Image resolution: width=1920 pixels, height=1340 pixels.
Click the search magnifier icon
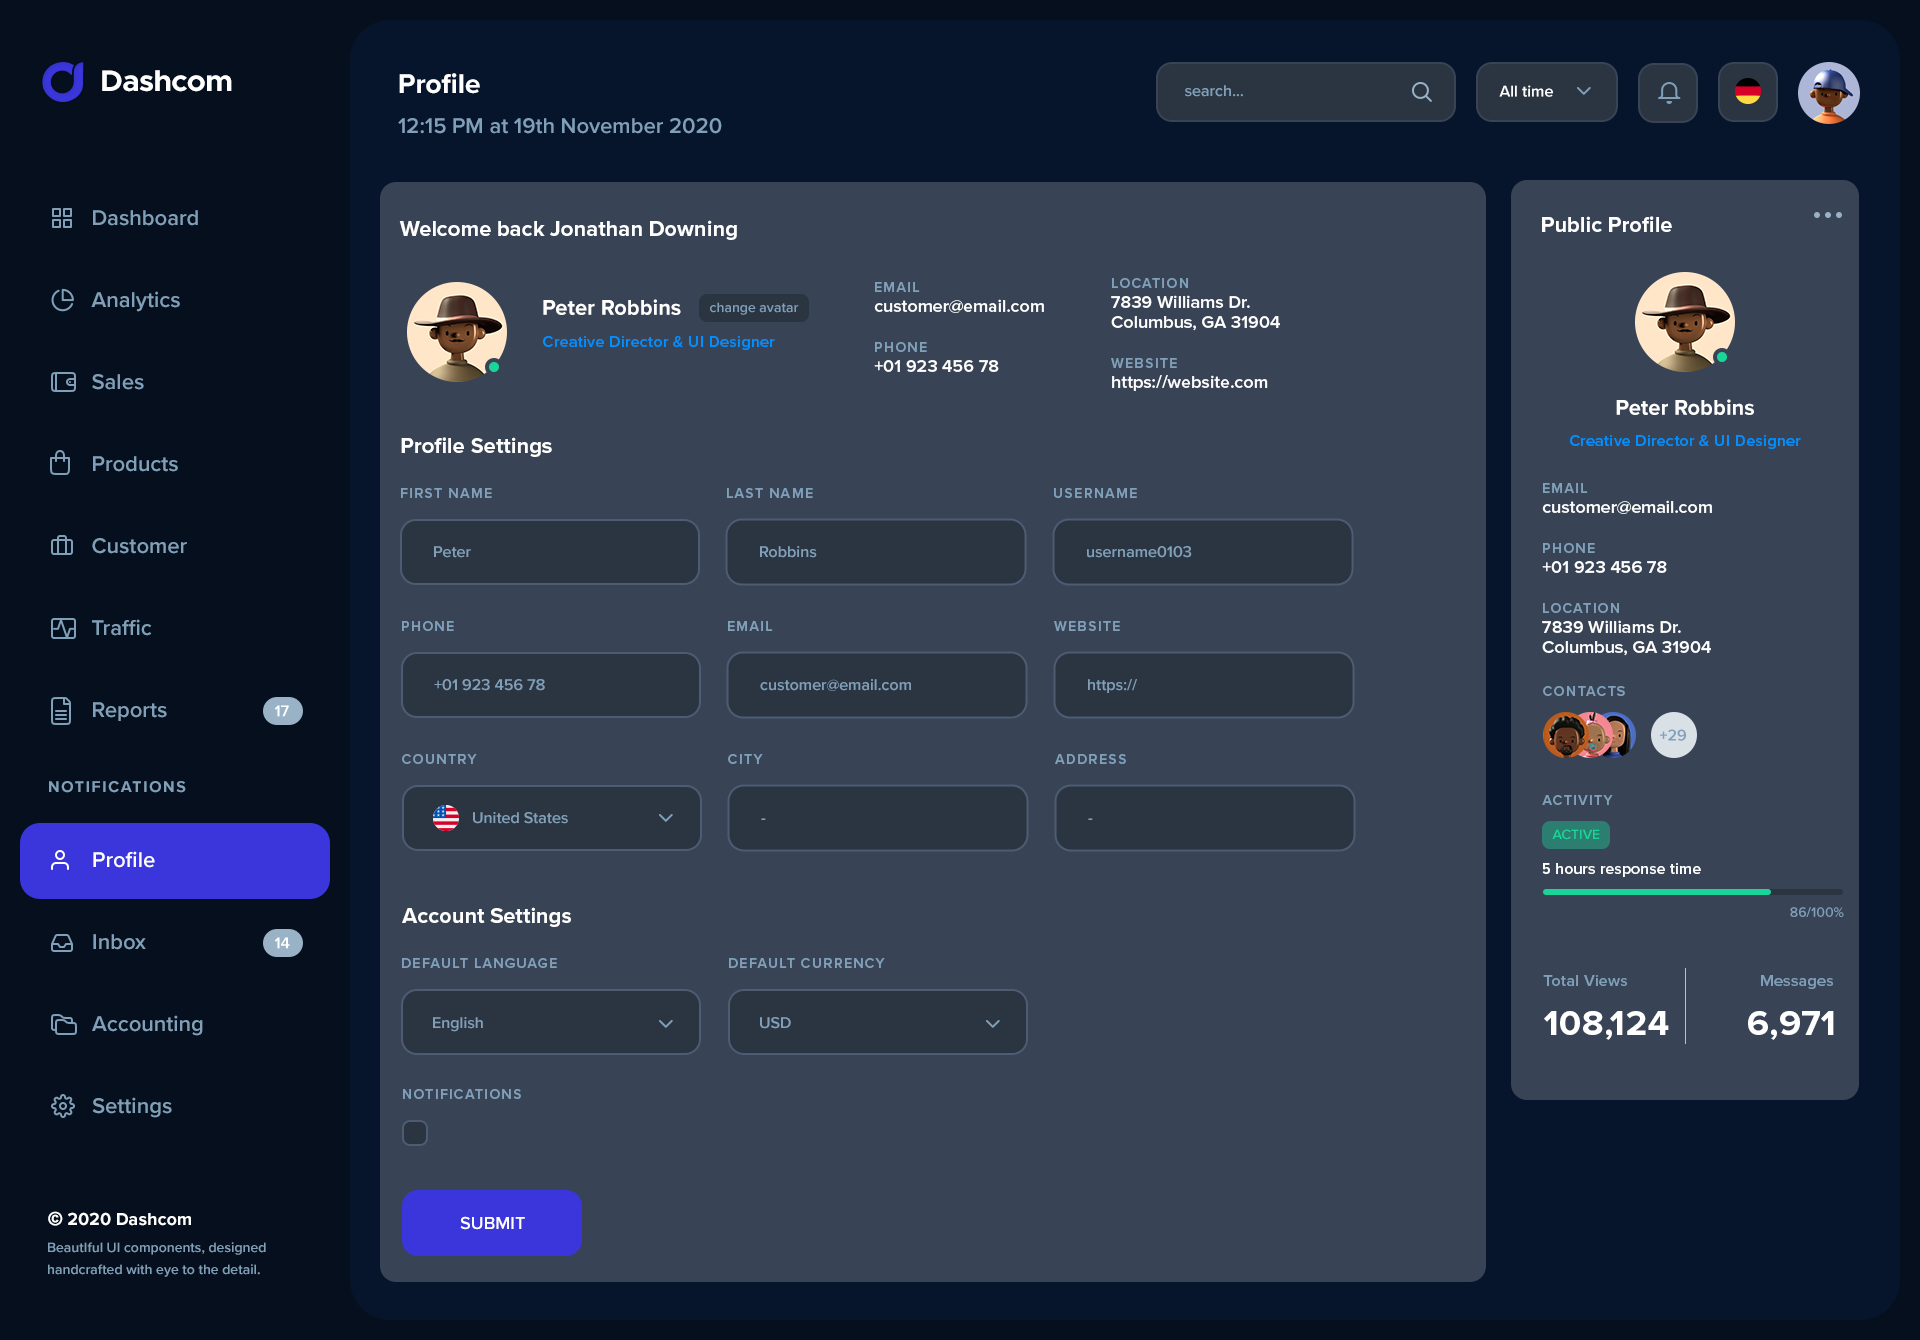(1421, 91)
